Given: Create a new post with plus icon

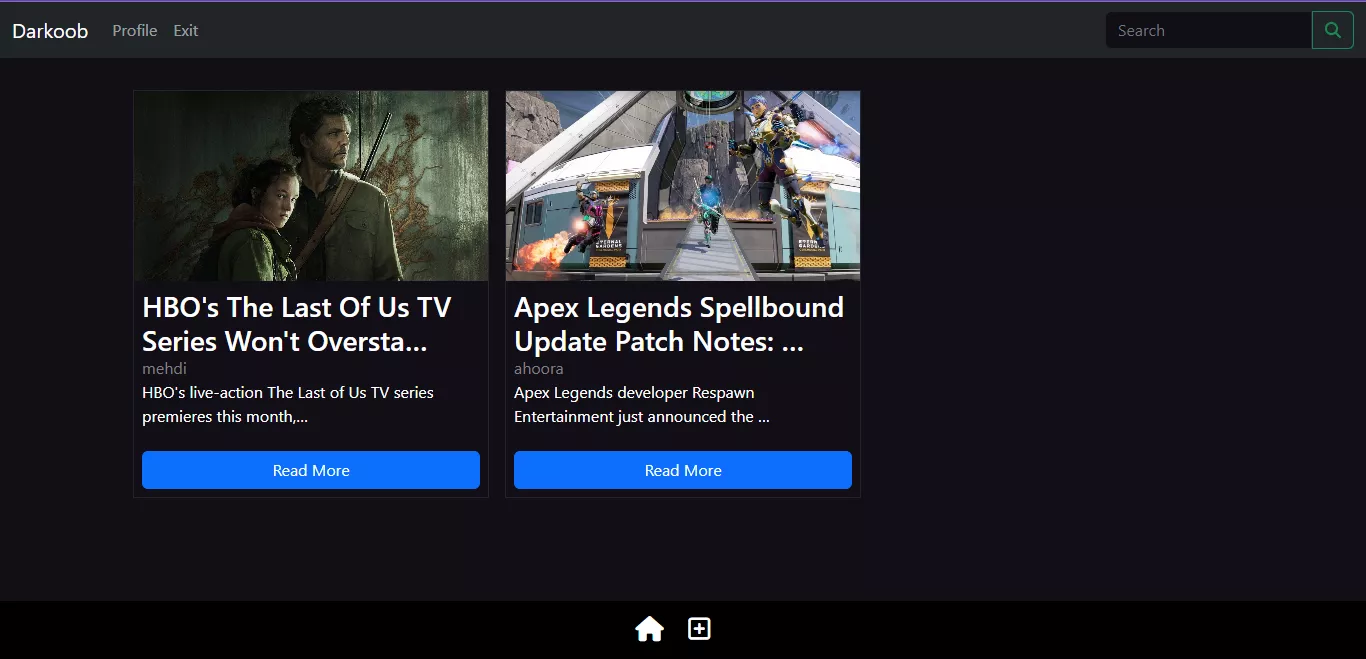Looking at the screenshot, I should (699, 629).
